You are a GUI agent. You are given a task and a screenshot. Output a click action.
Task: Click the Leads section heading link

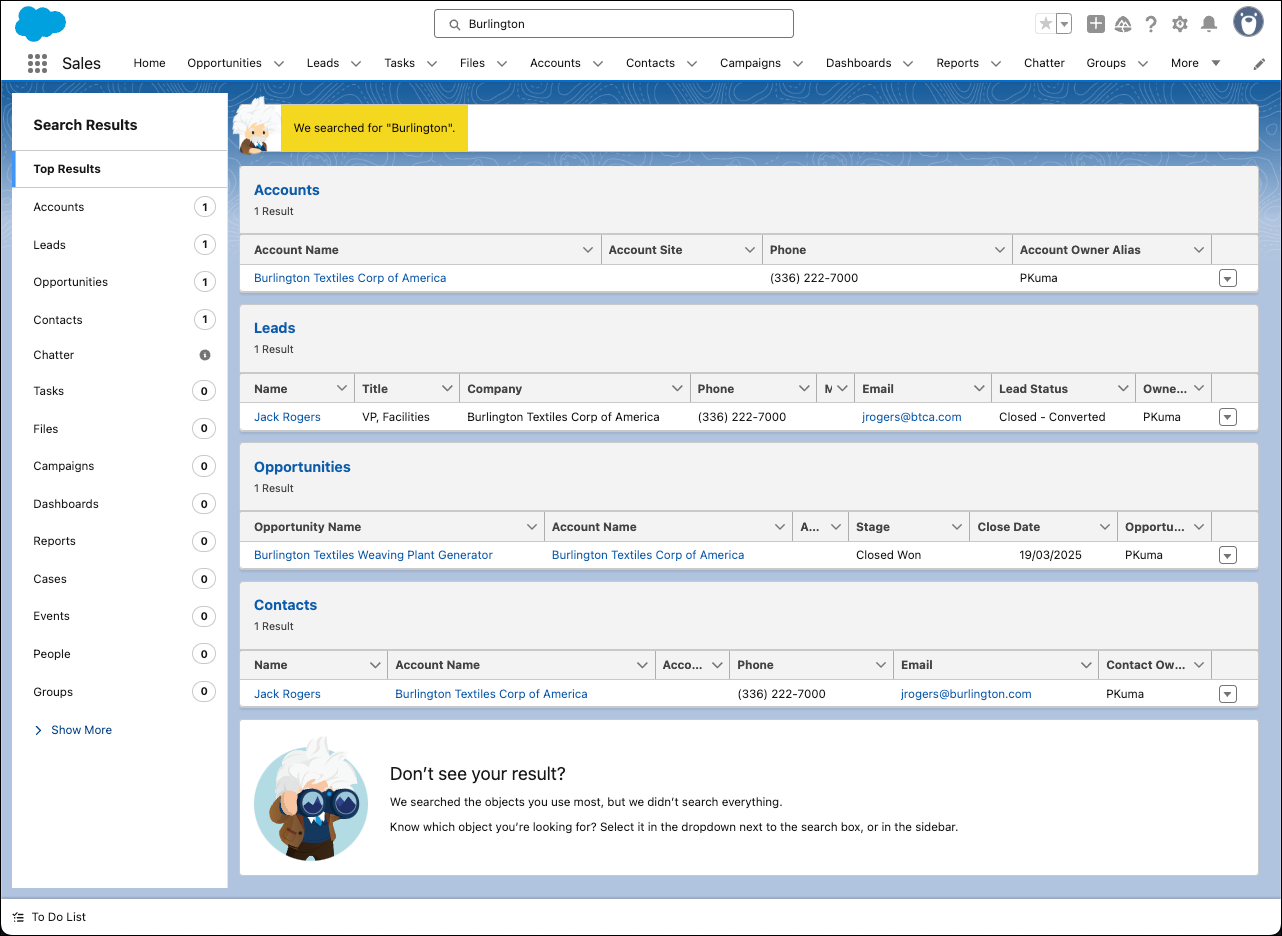click(275, 328)
